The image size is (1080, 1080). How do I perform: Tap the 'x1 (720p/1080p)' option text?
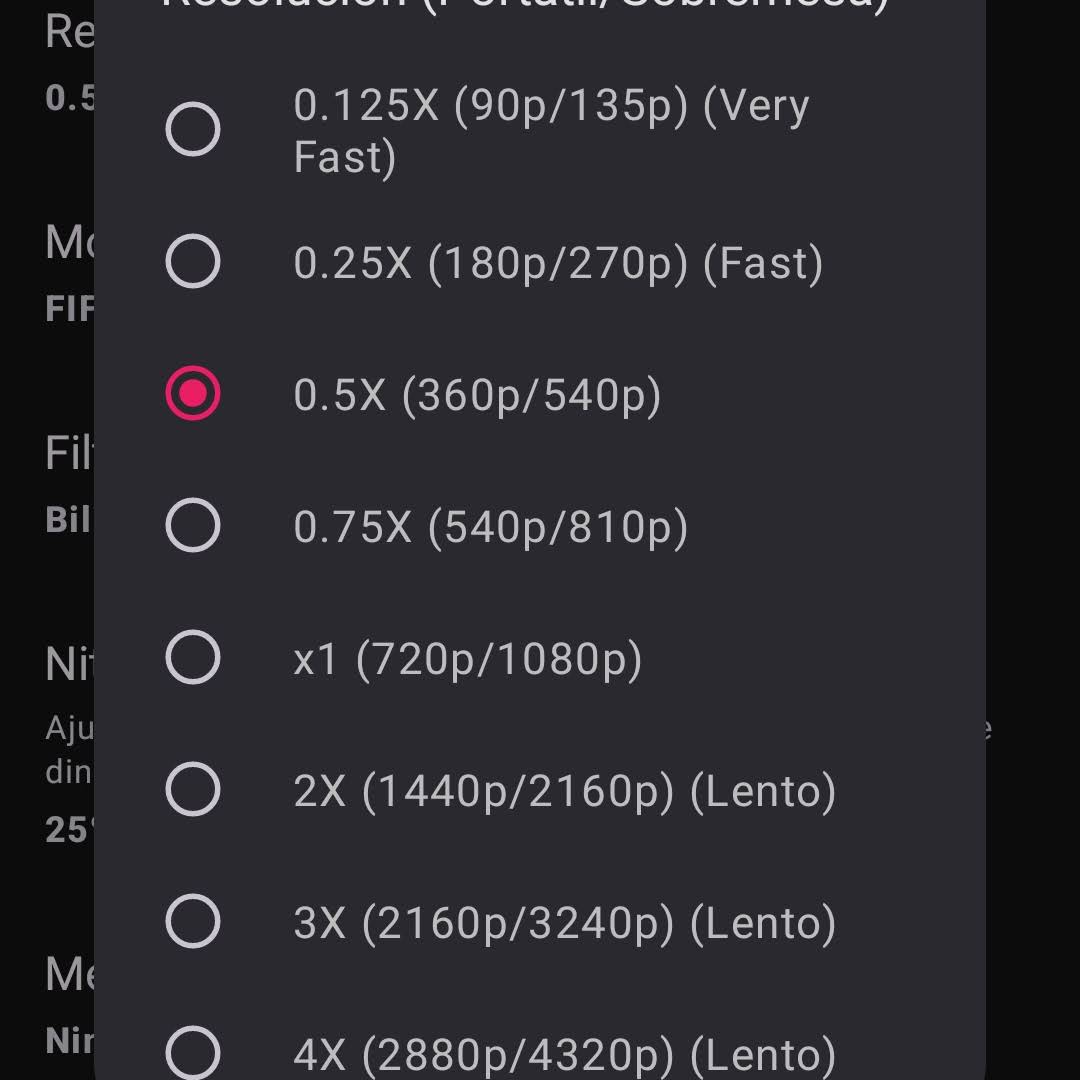click(467, 659)
